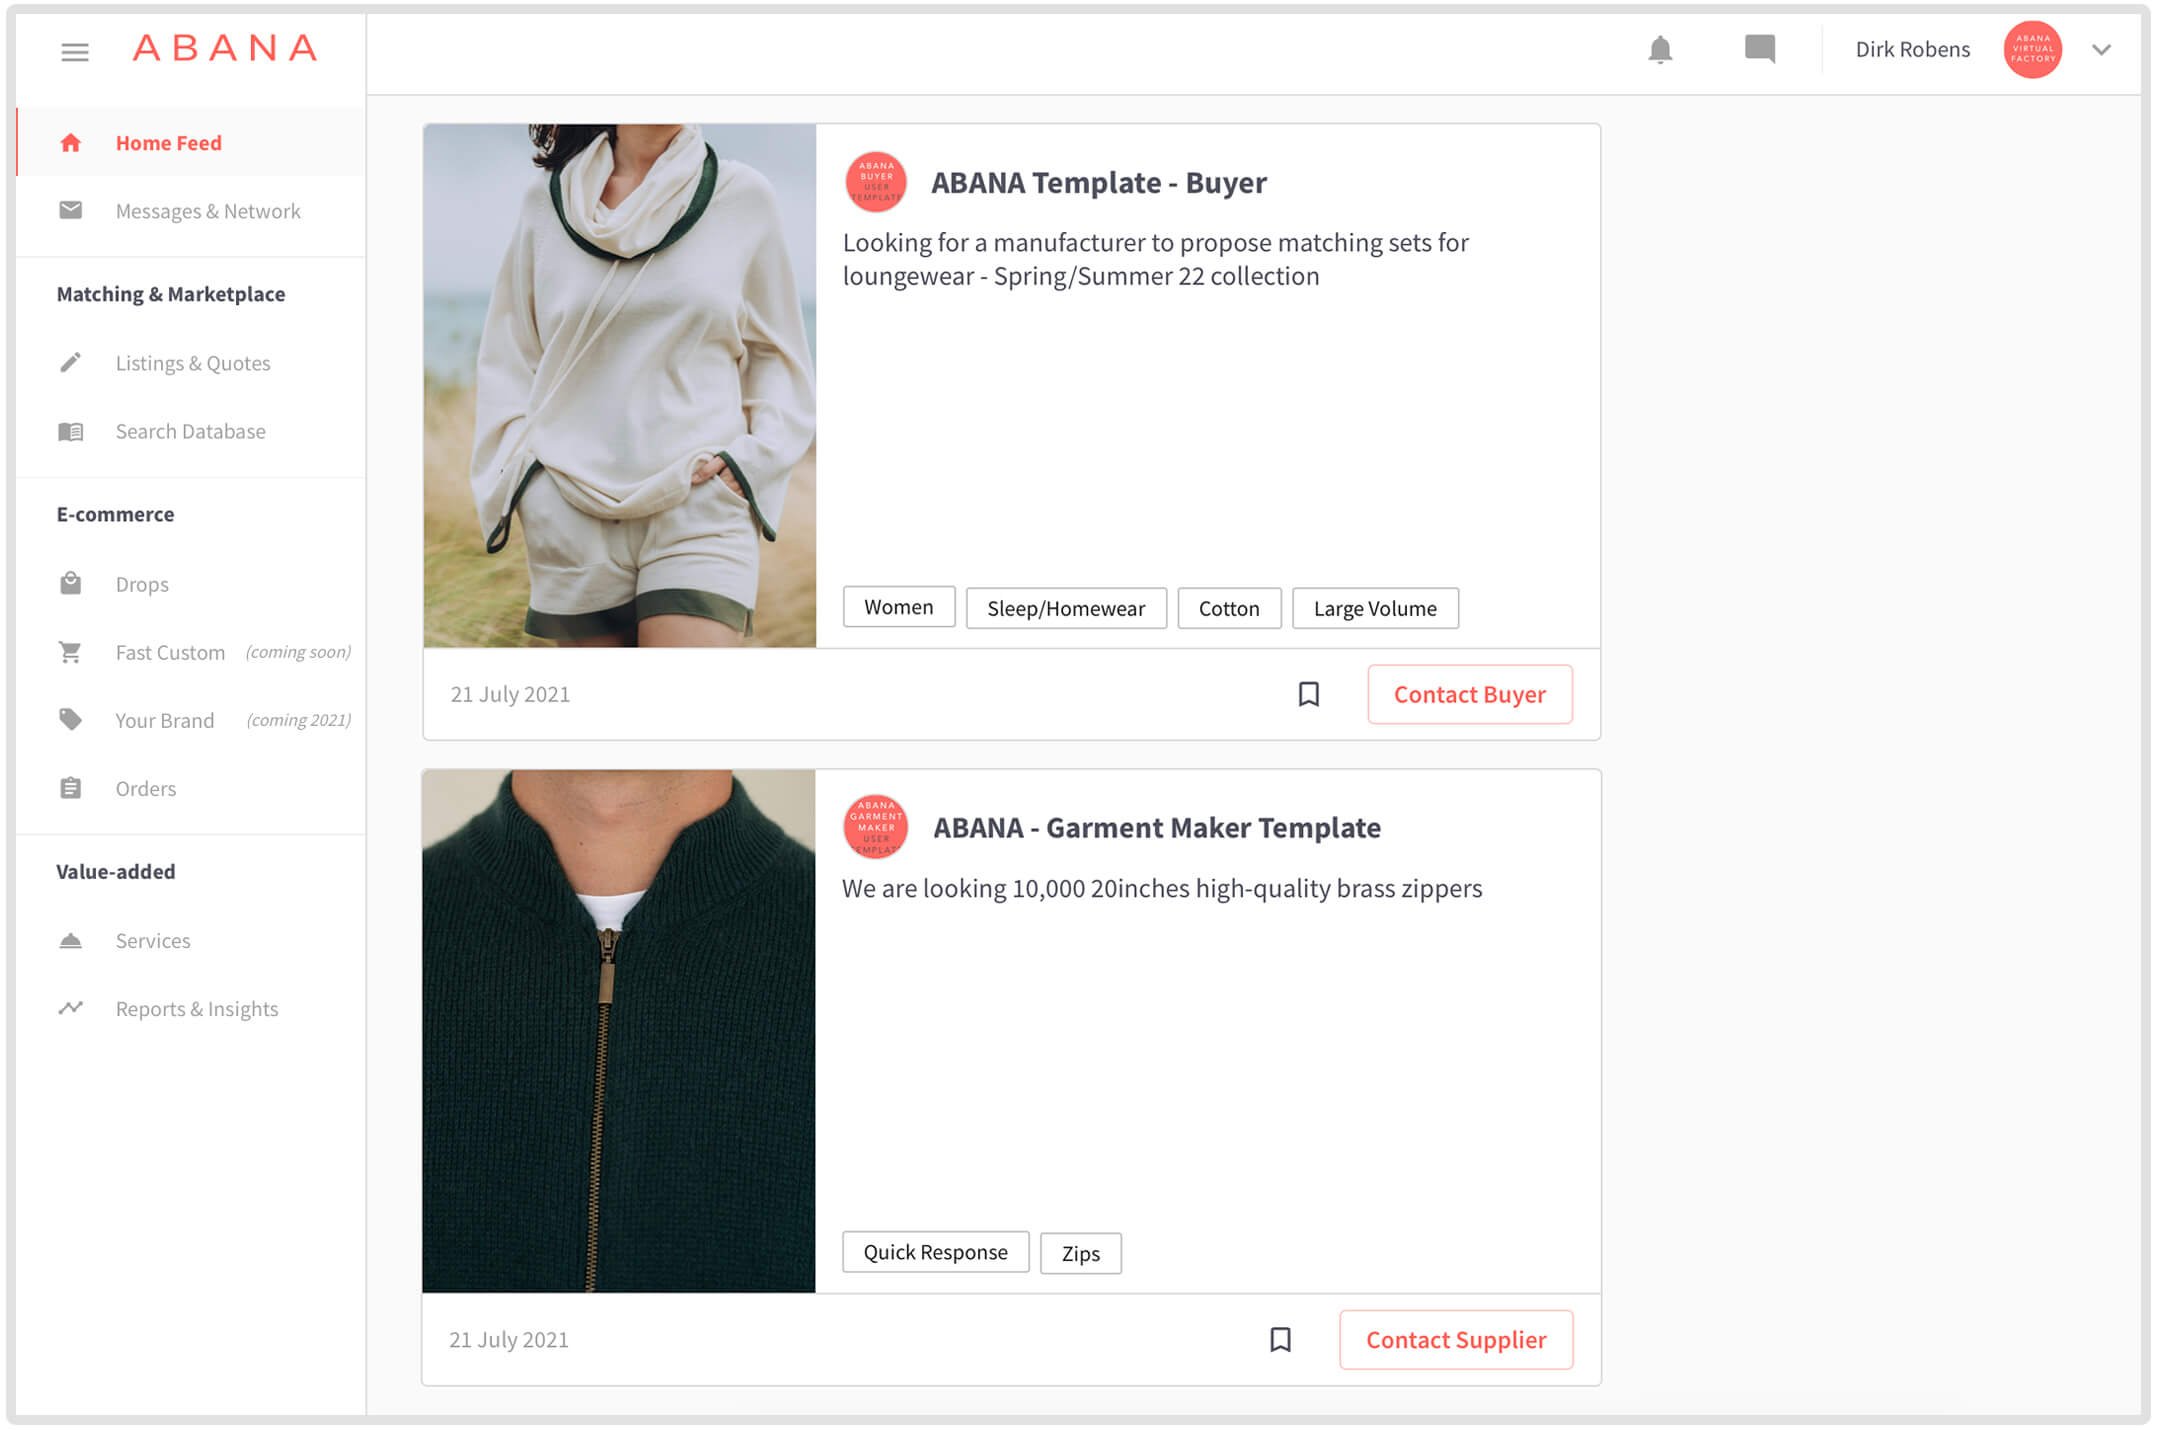Click the Home Feed house icon
The width and height of the screenshot is (2165, 1430).
[70, 143]
